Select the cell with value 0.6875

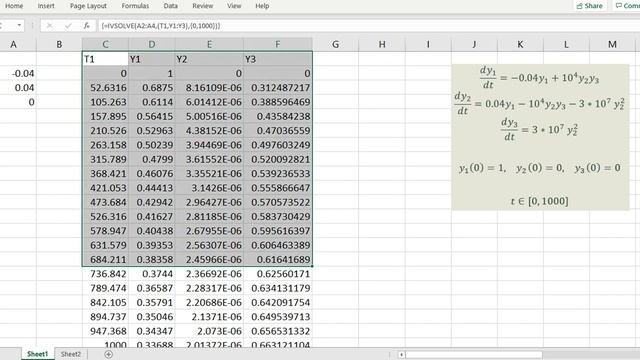[x=151, y=88]
